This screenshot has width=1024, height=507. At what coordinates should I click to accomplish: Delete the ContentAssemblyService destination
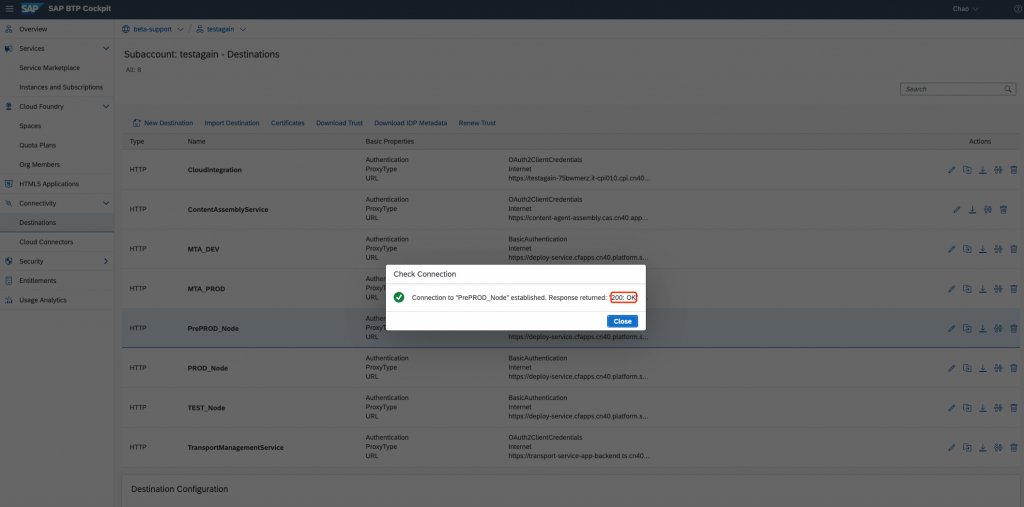[x=1003, y=210]
